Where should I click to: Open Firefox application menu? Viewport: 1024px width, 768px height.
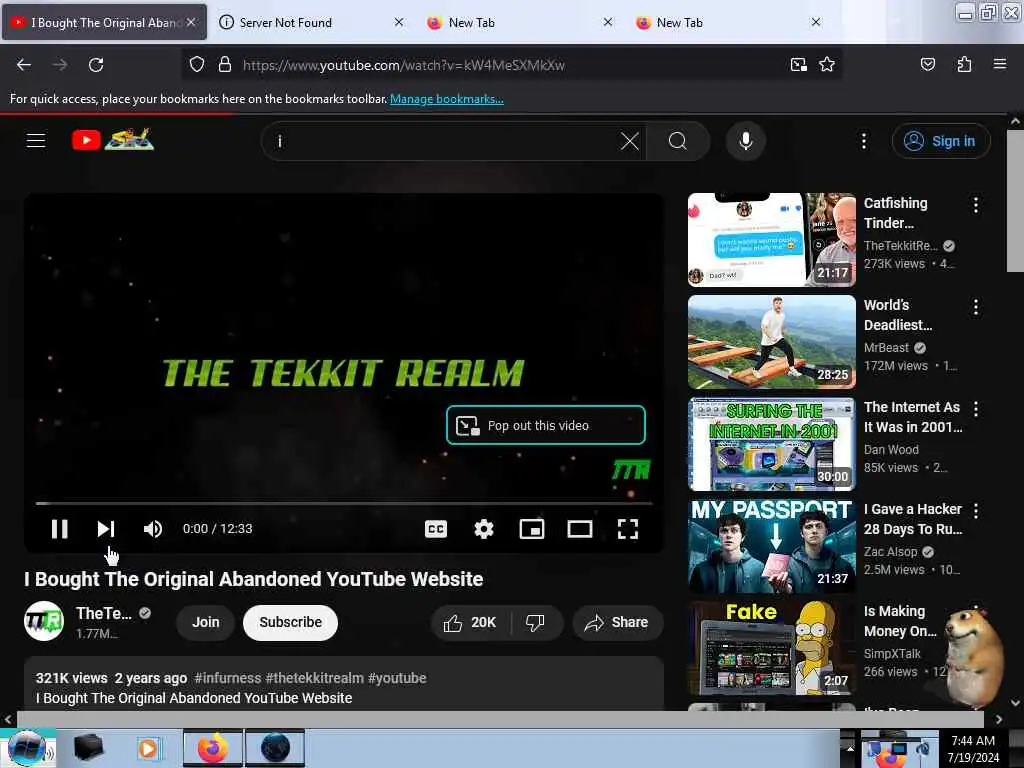(x=1000, y=65)
